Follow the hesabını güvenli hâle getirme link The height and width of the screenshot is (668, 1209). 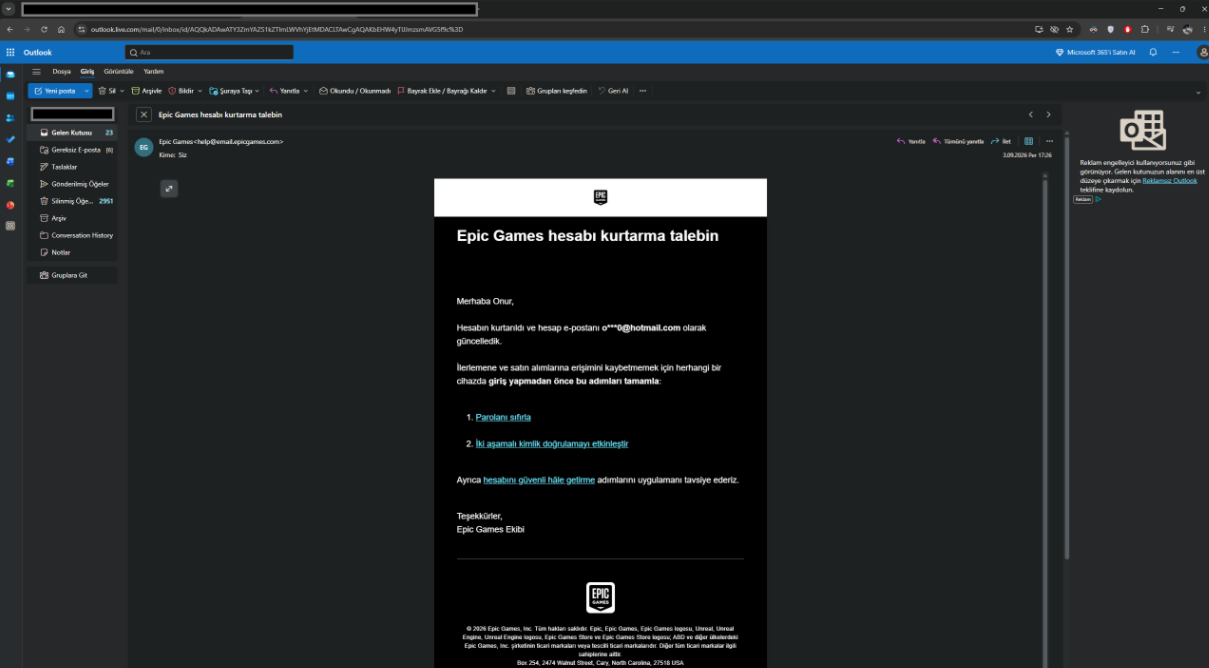point(539,480)
